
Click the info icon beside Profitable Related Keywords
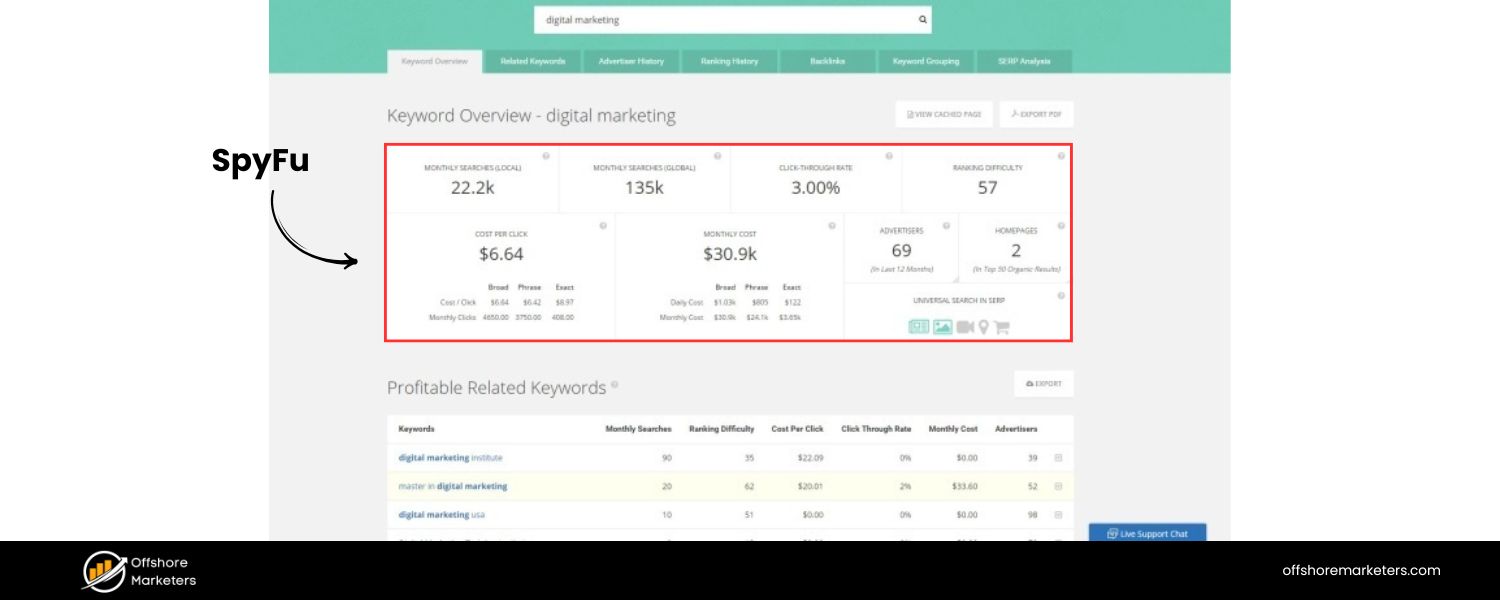coord(614,384)
